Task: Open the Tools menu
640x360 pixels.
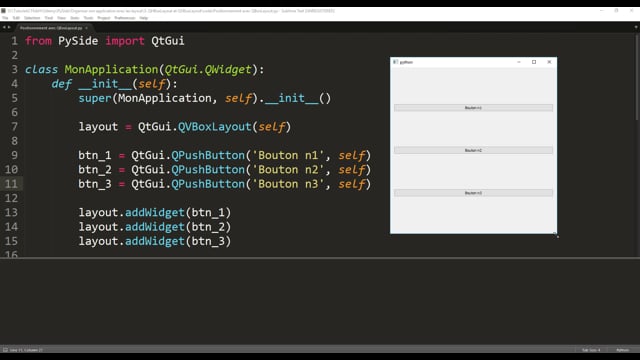Action: [x=88, y=18]
